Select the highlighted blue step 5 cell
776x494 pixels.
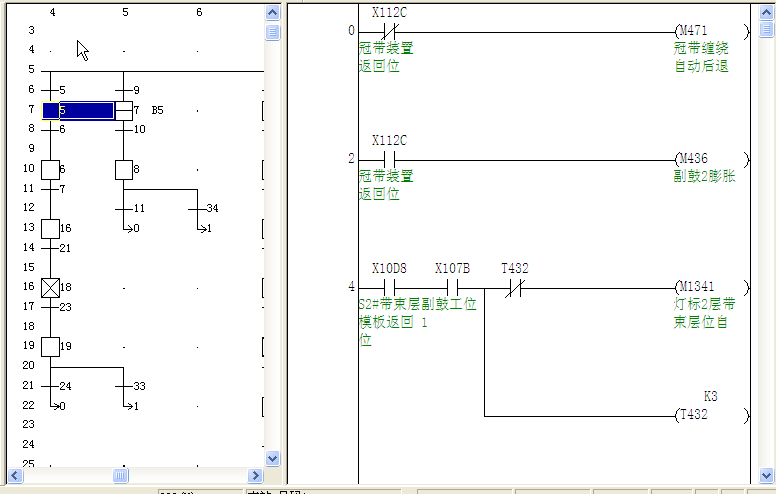pos(78,110)
